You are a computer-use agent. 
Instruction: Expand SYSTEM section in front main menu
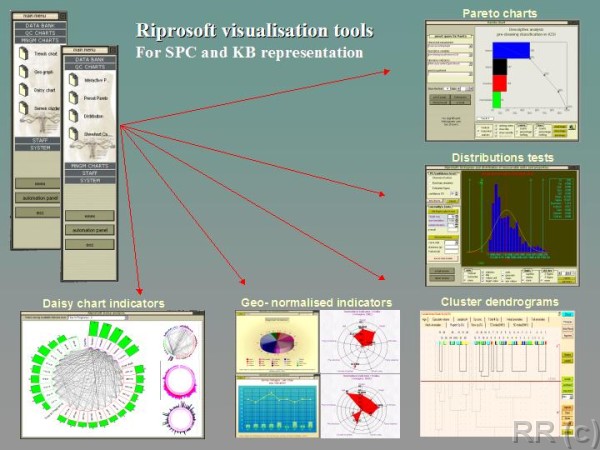[x=90, y=180]
